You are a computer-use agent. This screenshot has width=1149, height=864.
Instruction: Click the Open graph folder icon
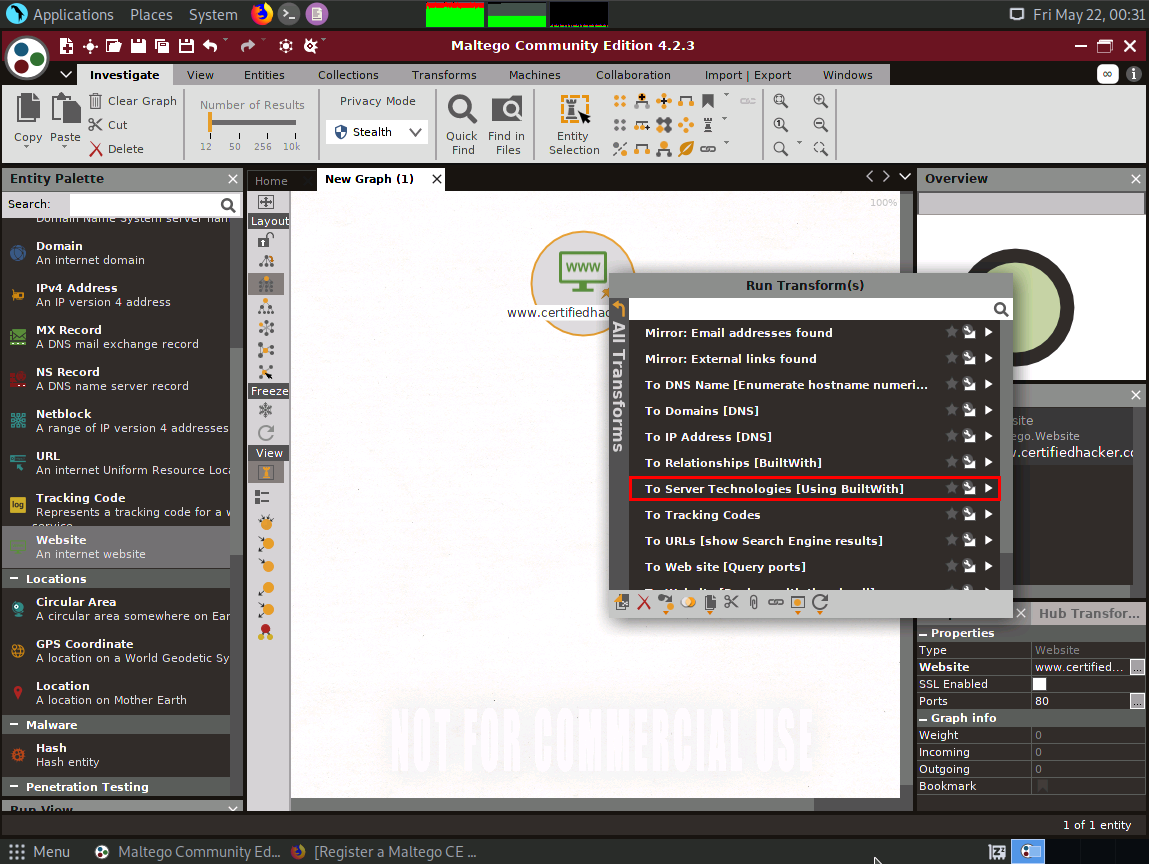coord(114,46)
